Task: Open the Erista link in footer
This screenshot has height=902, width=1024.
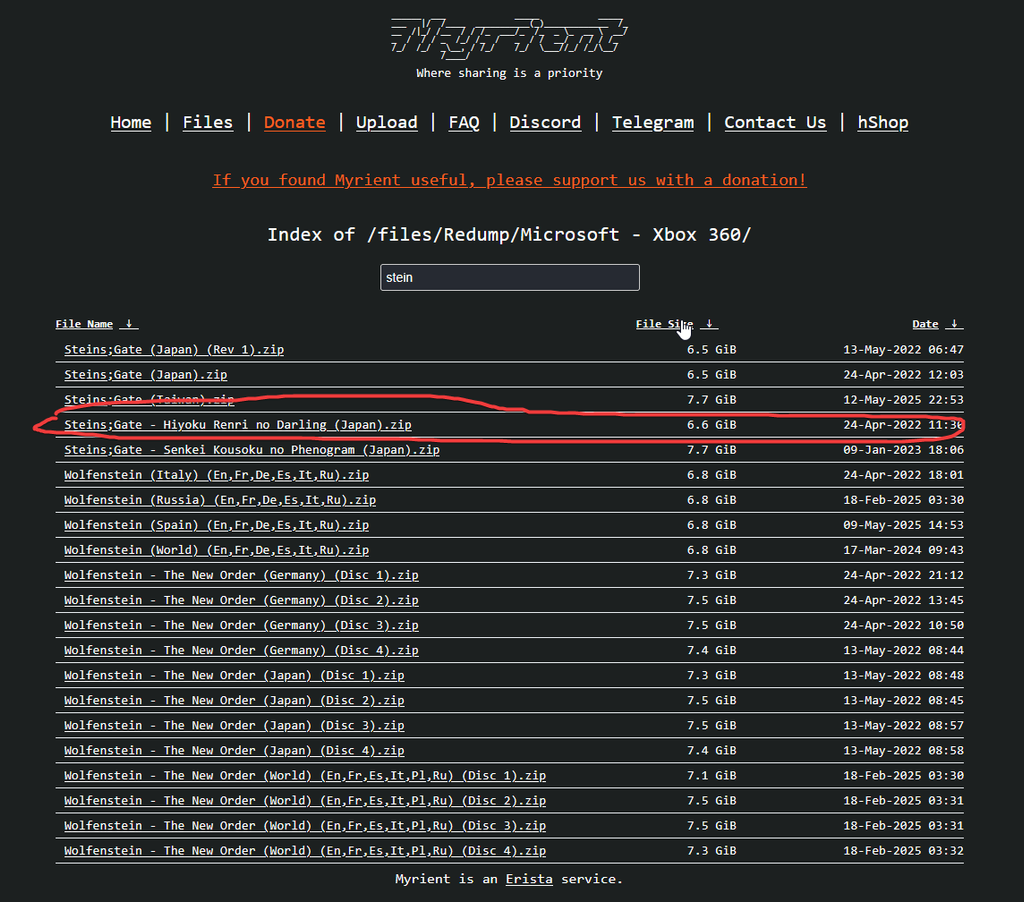Action: pyautogui.click(x=529, y=879)
